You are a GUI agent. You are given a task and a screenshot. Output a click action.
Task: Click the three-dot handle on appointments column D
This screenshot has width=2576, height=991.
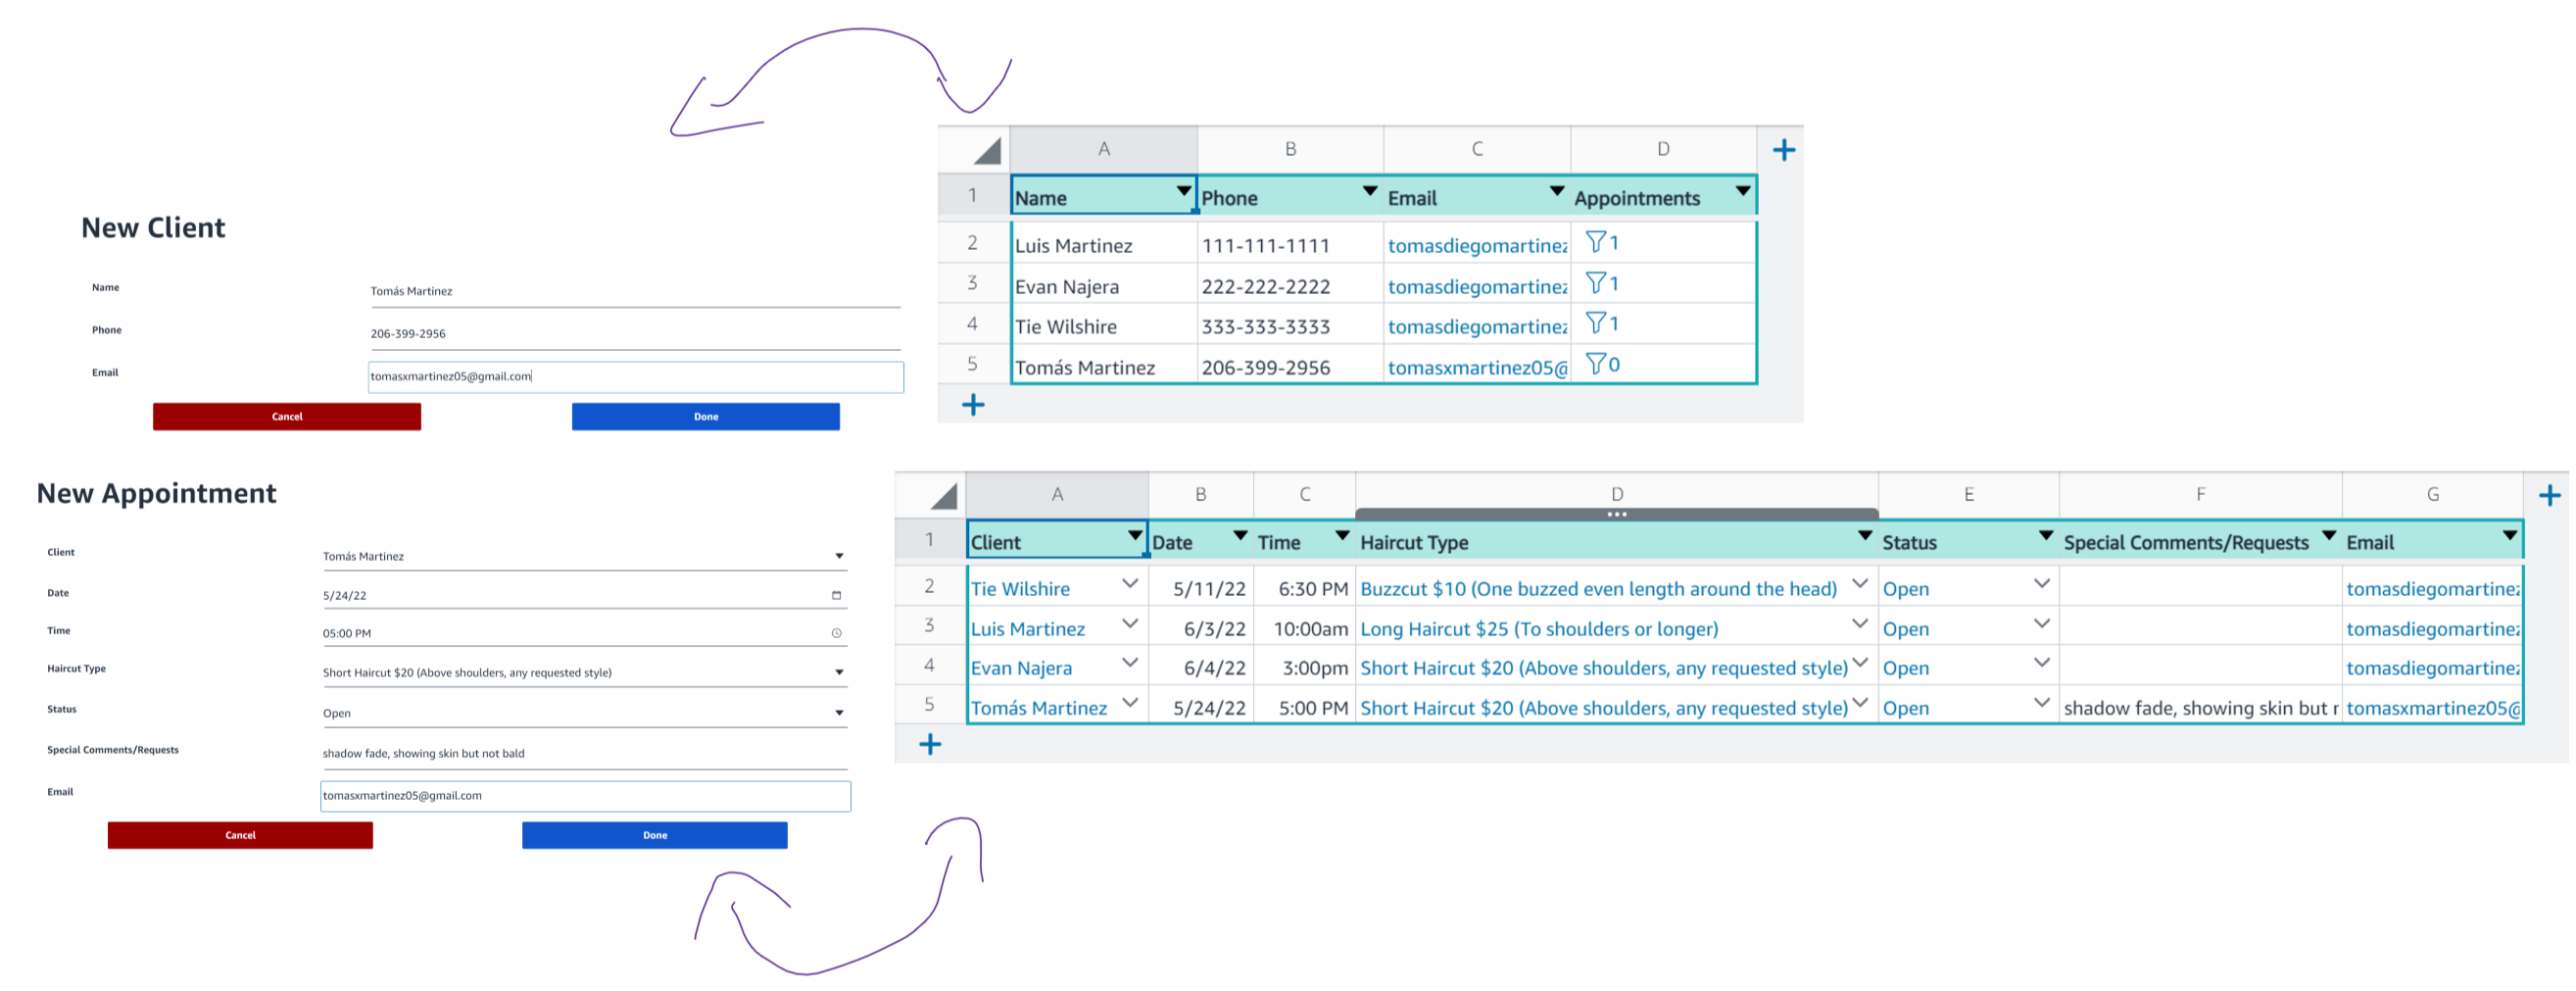[x=1616, y=514]
